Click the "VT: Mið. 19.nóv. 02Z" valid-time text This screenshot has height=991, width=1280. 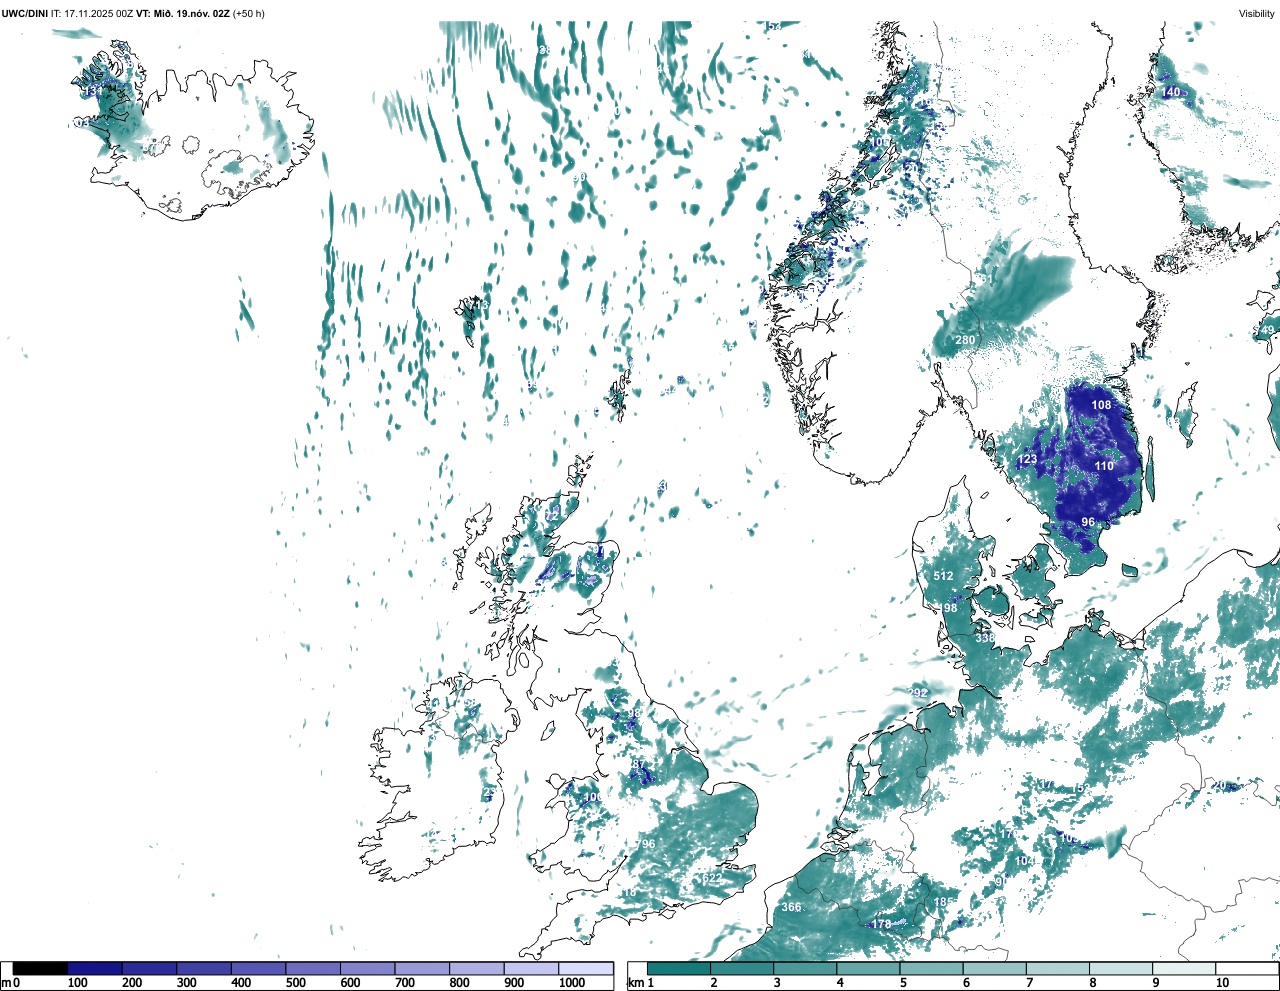click(x=183, y=13)
